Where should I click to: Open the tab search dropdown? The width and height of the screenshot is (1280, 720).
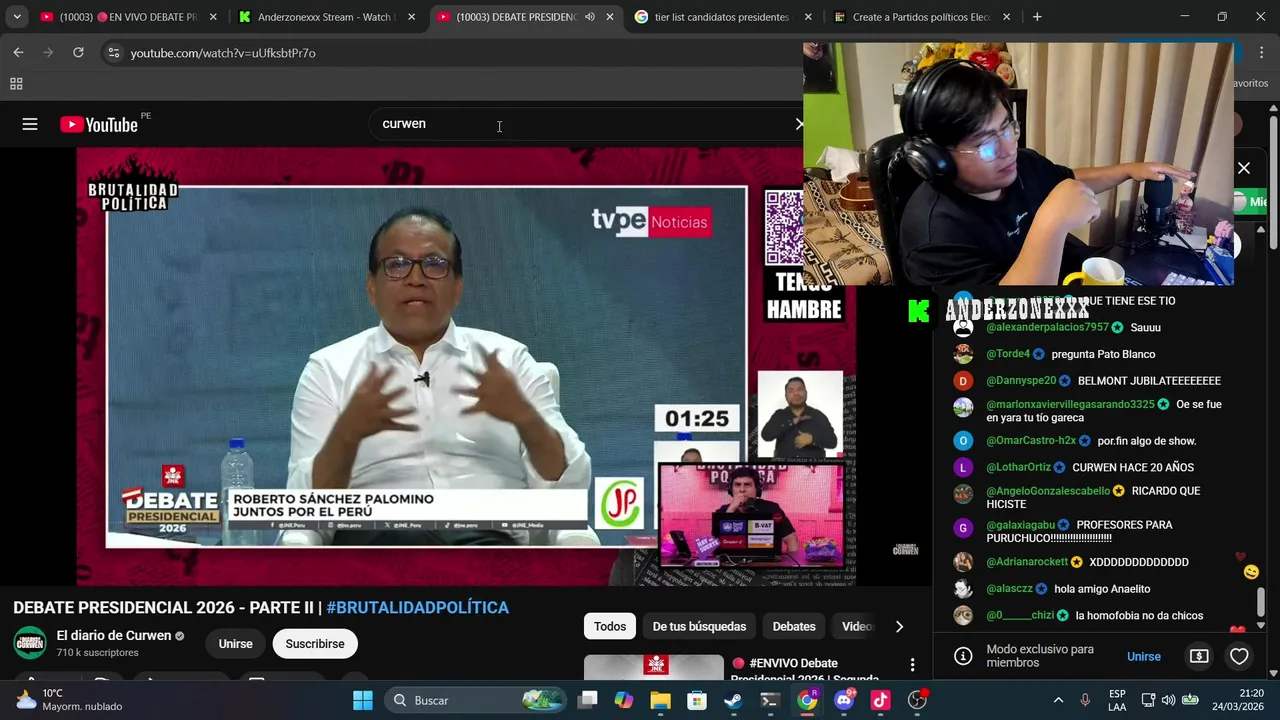tap(16, 17)
